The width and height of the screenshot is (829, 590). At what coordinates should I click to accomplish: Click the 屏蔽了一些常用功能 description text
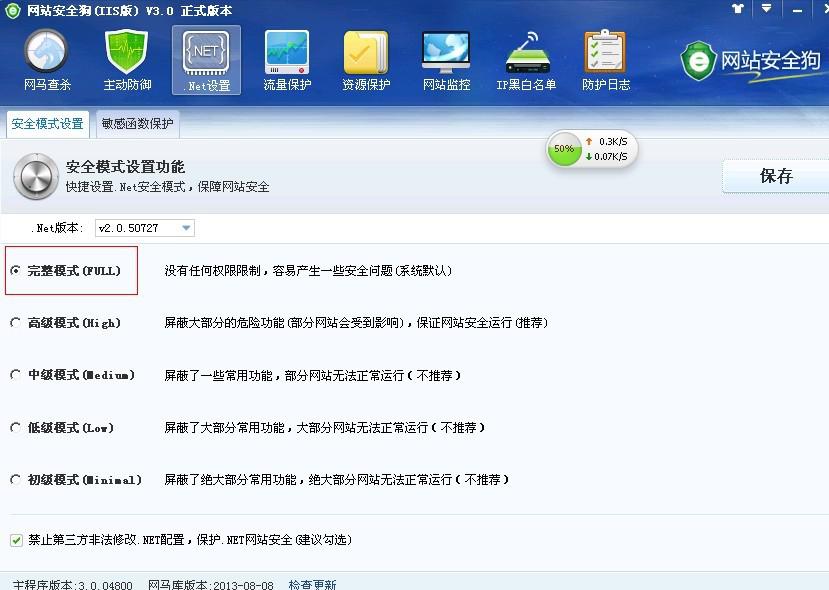tap(312, 375)
